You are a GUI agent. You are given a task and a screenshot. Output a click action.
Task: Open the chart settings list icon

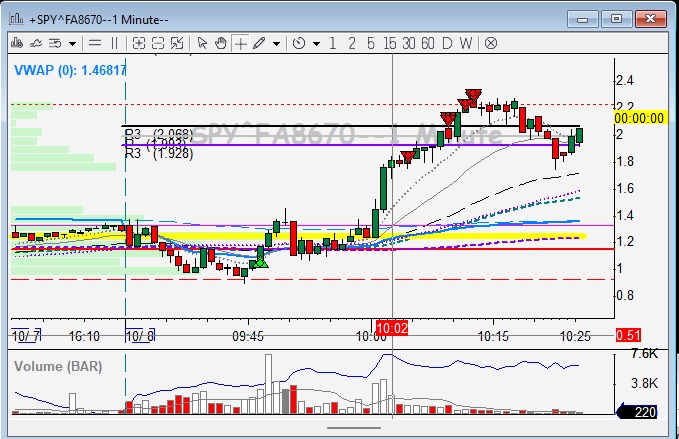click(55, 43)
